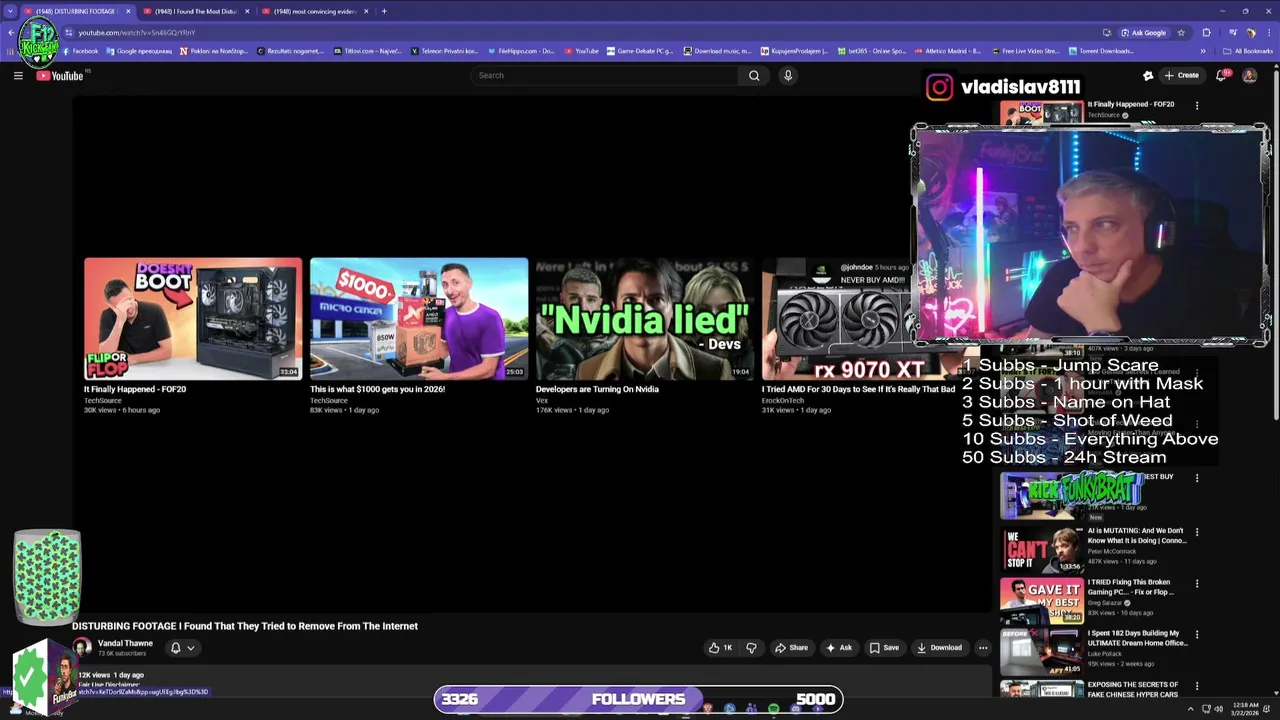Open the browser extensions puzzle icon
1280x720 pixels.
[x=1206, y=33]
